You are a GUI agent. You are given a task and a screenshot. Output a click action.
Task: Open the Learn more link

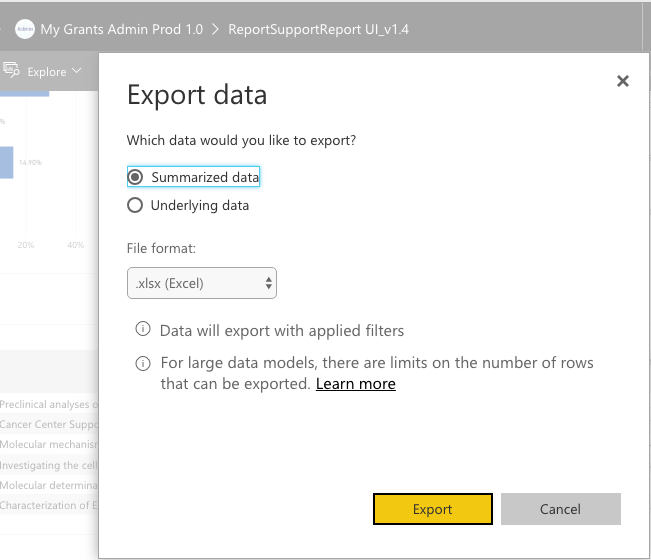click(355, 384)
